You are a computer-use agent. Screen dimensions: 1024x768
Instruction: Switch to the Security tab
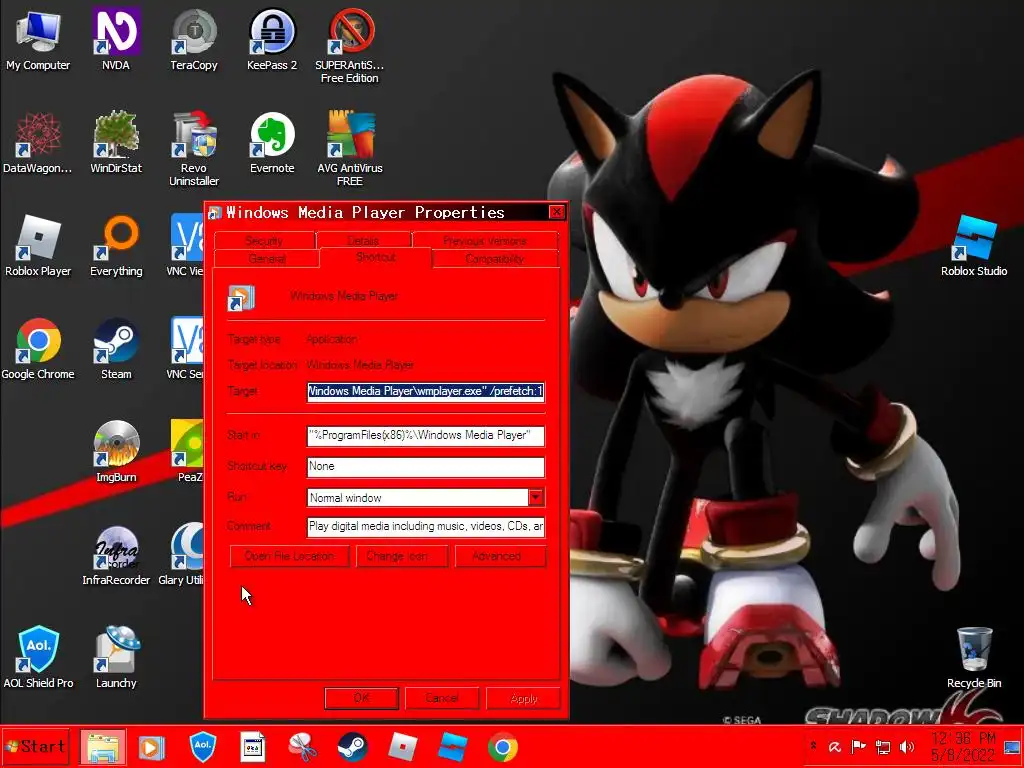[264, 240]
